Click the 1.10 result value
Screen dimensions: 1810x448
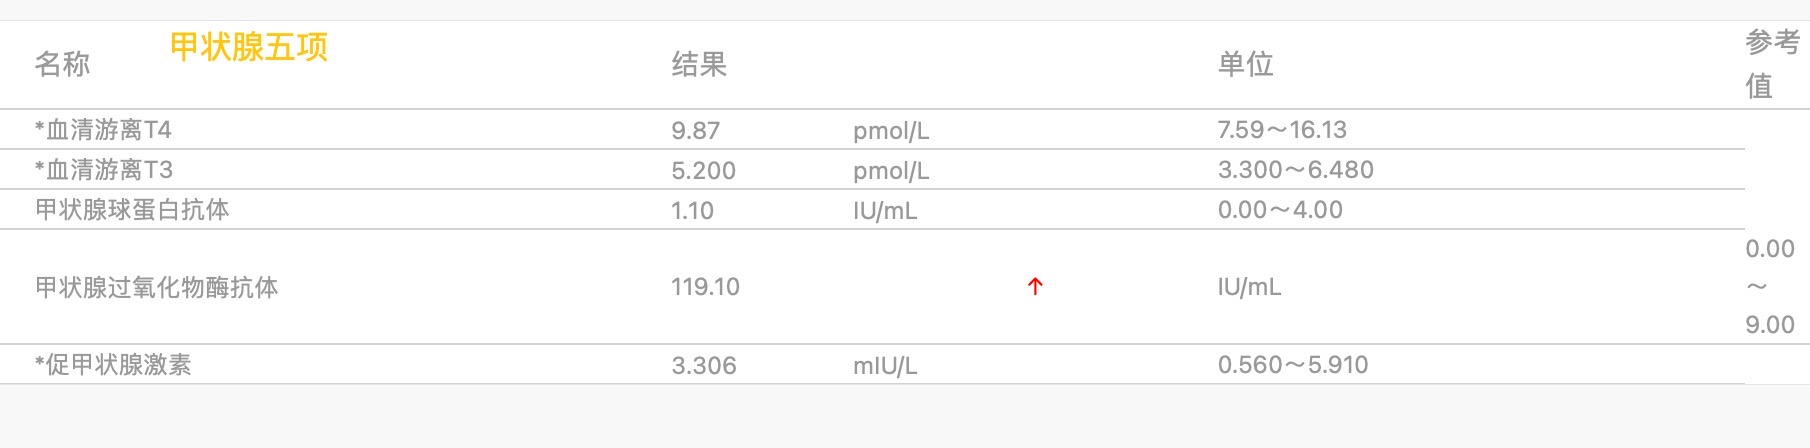coord(692,211)
